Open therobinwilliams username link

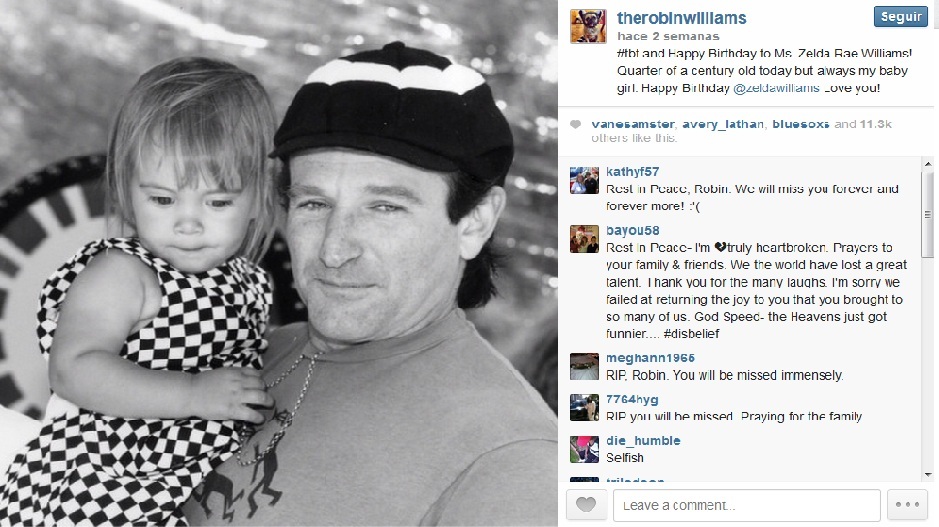coord(681,18)
